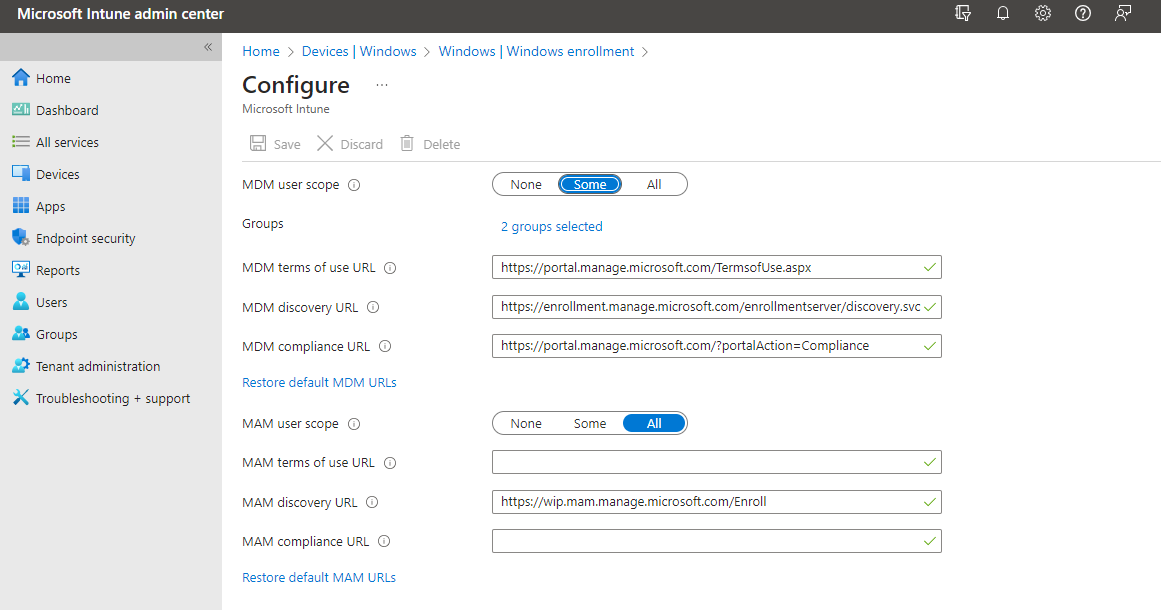Open the settings gear in top bar
The height and width of the screenshot is (610, 1161).
(1043, 13)
